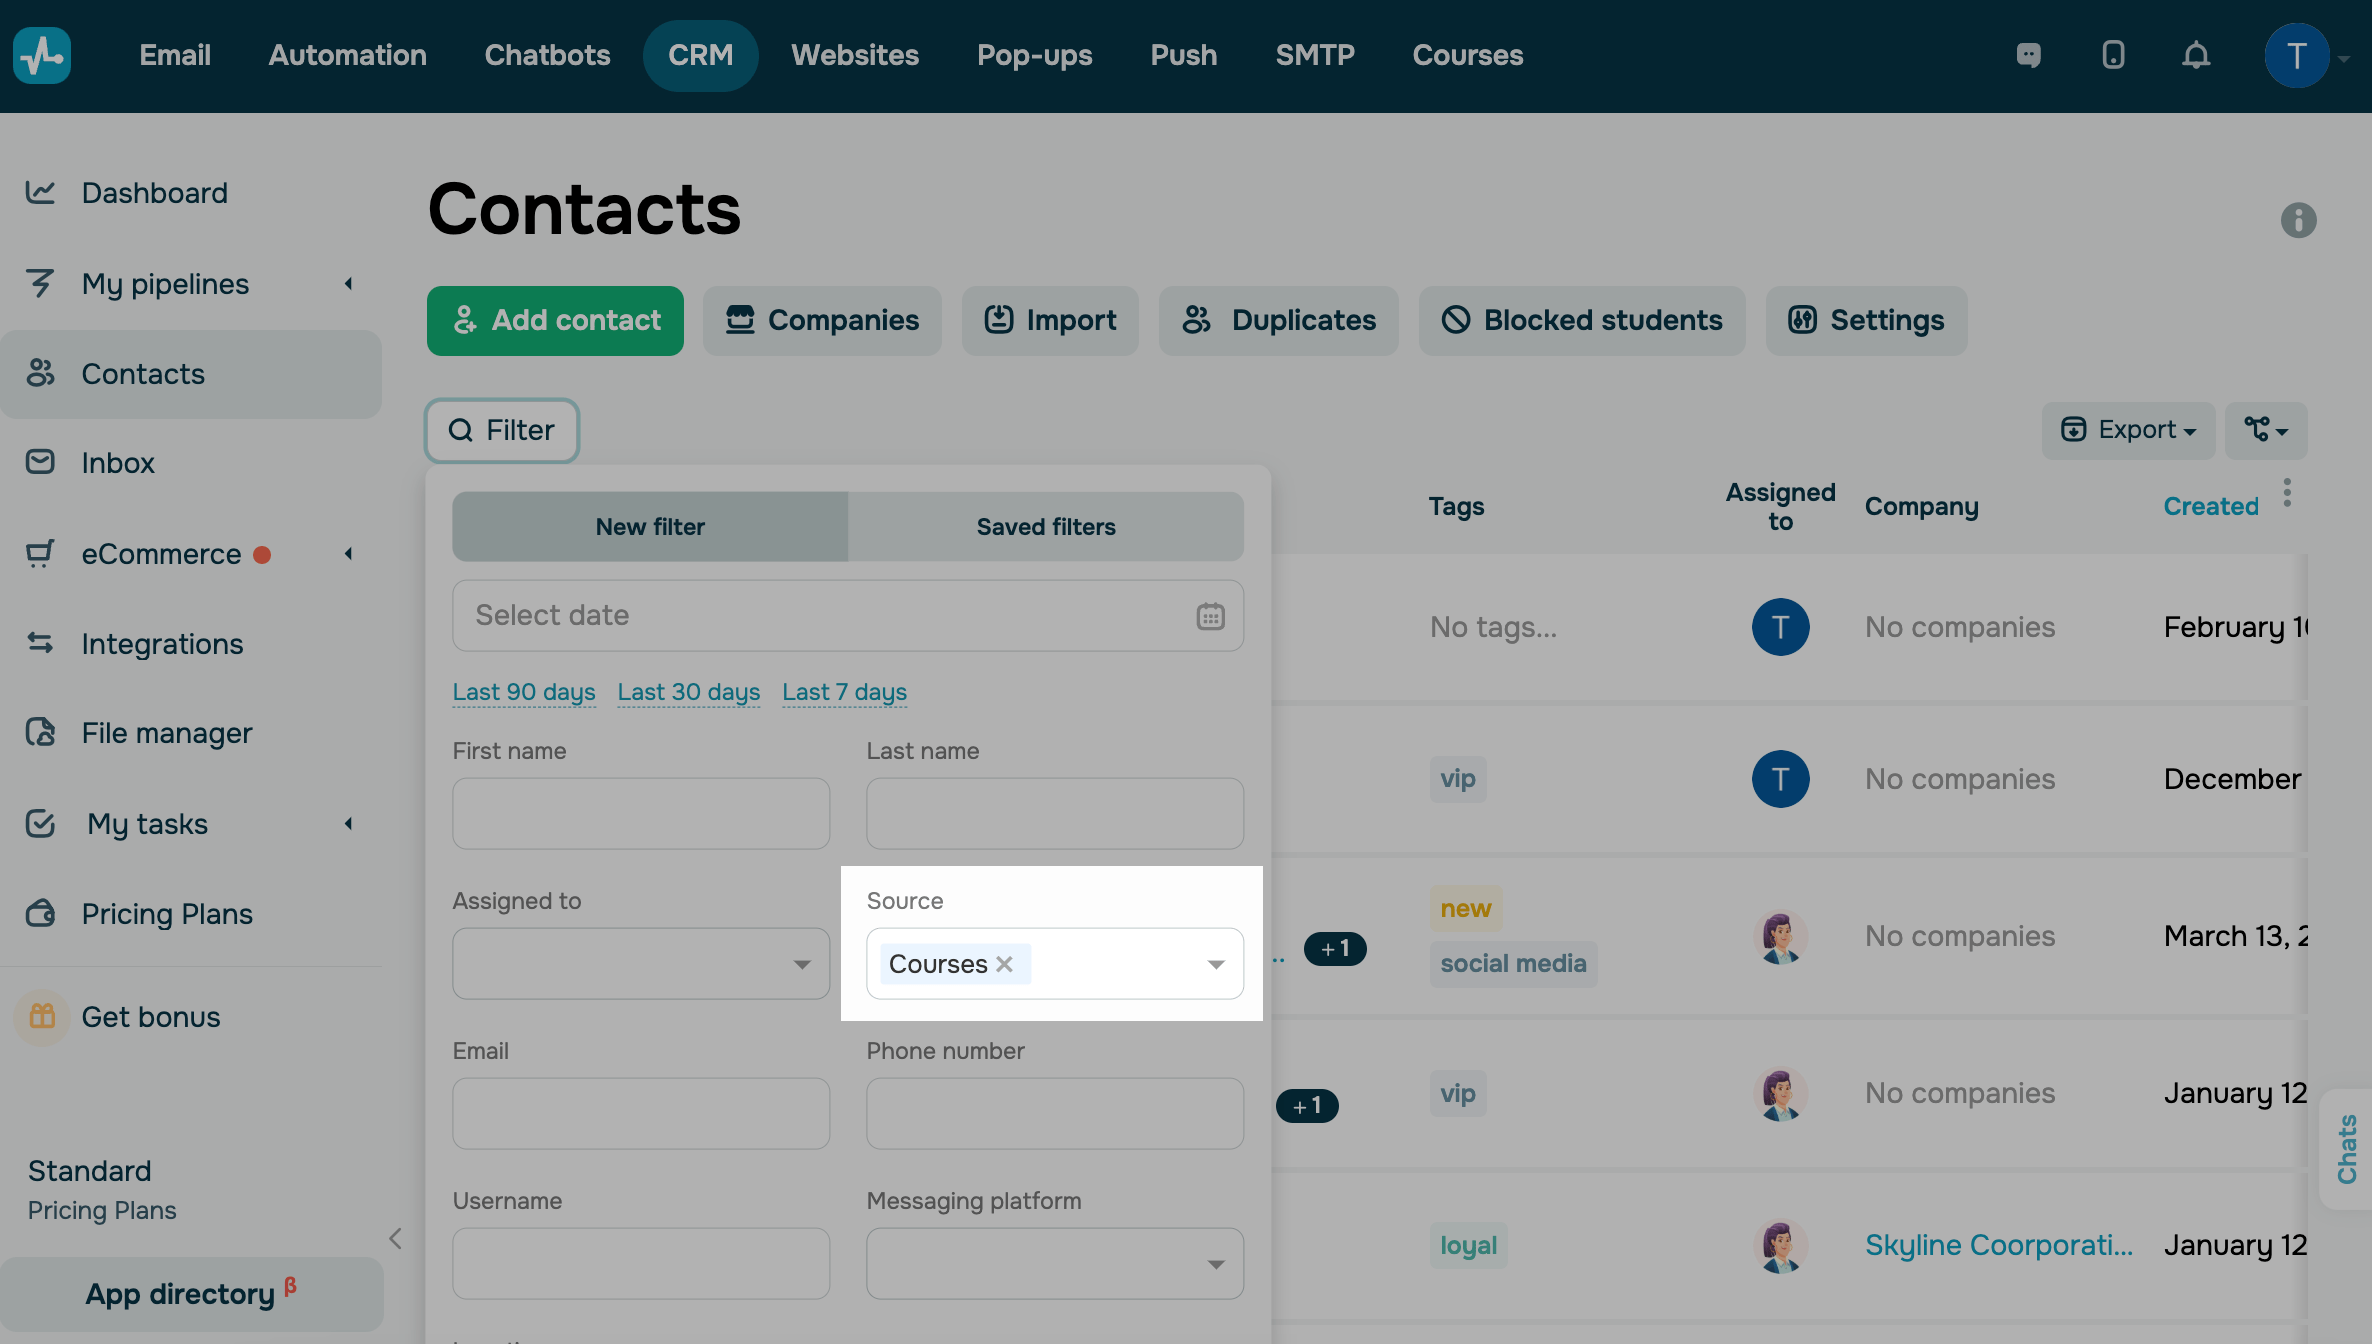
Task: Open the Blocked students button
Action: [1582, 320]
